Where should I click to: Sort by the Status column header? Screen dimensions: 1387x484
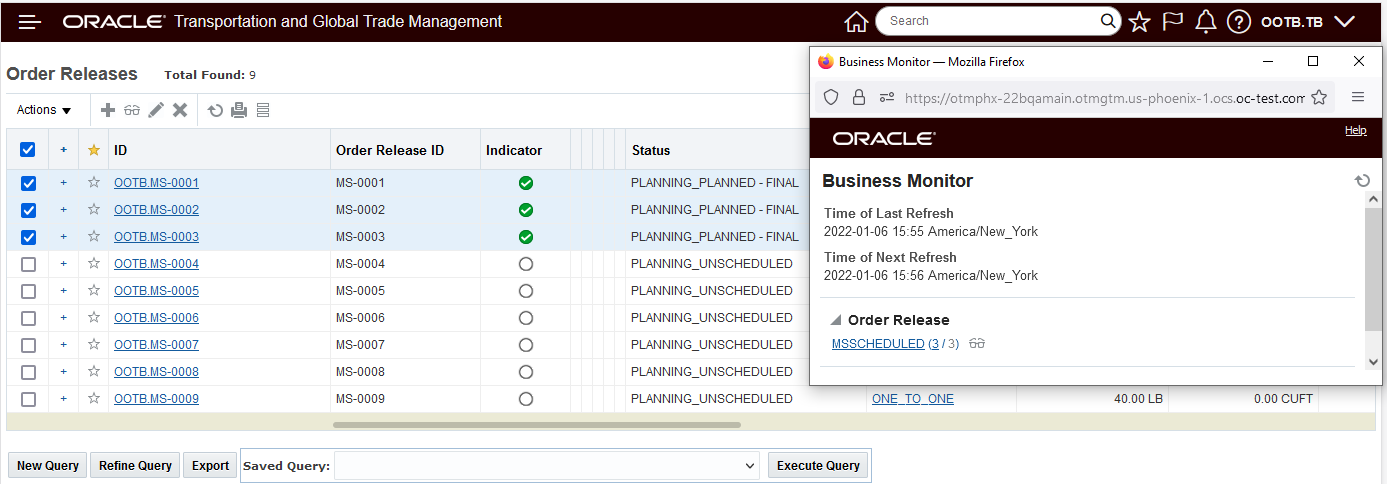coord(651,150)
